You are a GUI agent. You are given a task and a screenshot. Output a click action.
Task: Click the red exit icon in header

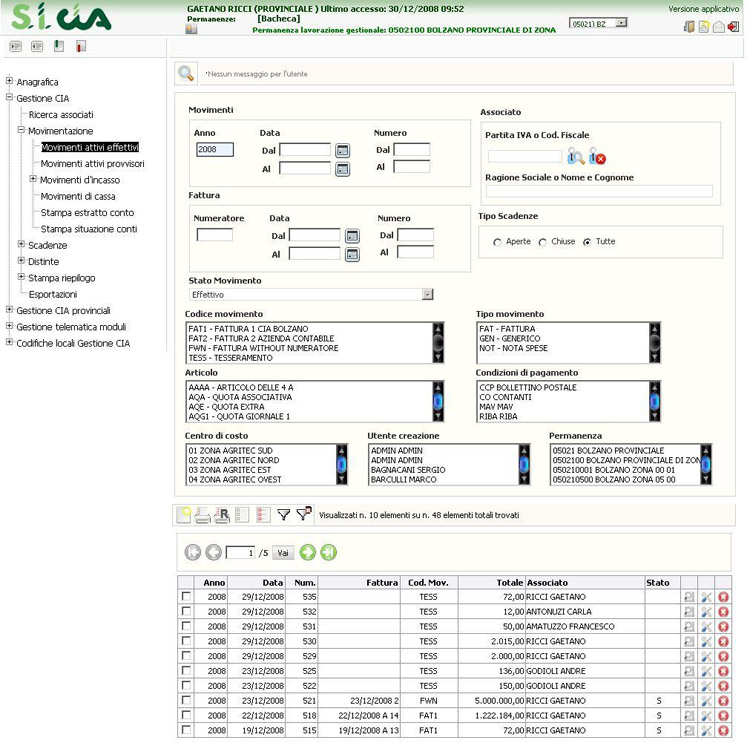[733, 27]
